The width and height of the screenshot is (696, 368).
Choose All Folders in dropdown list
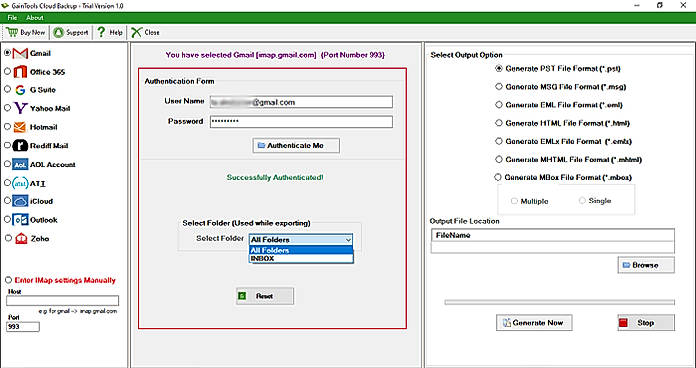pos(301,250)
